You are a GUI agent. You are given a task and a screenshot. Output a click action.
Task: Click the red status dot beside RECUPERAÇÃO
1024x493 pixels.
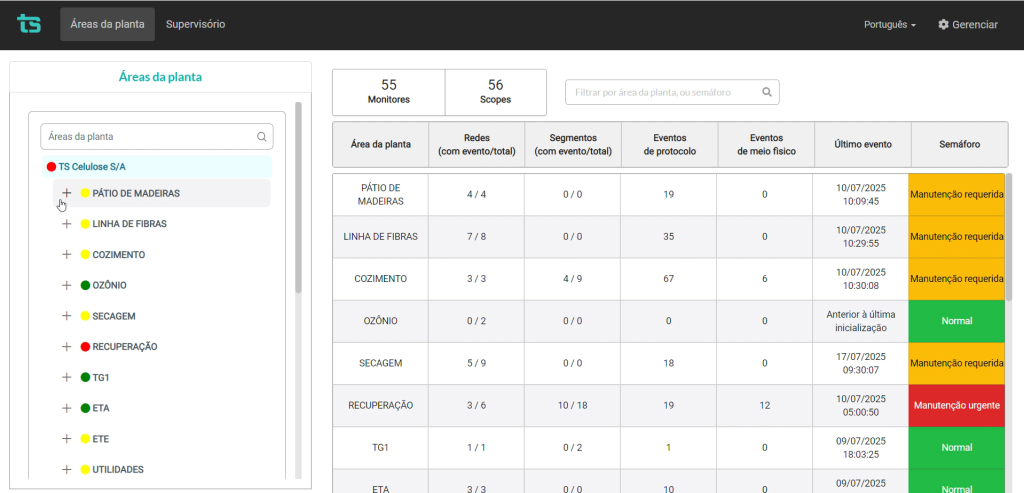click(85, 347)
